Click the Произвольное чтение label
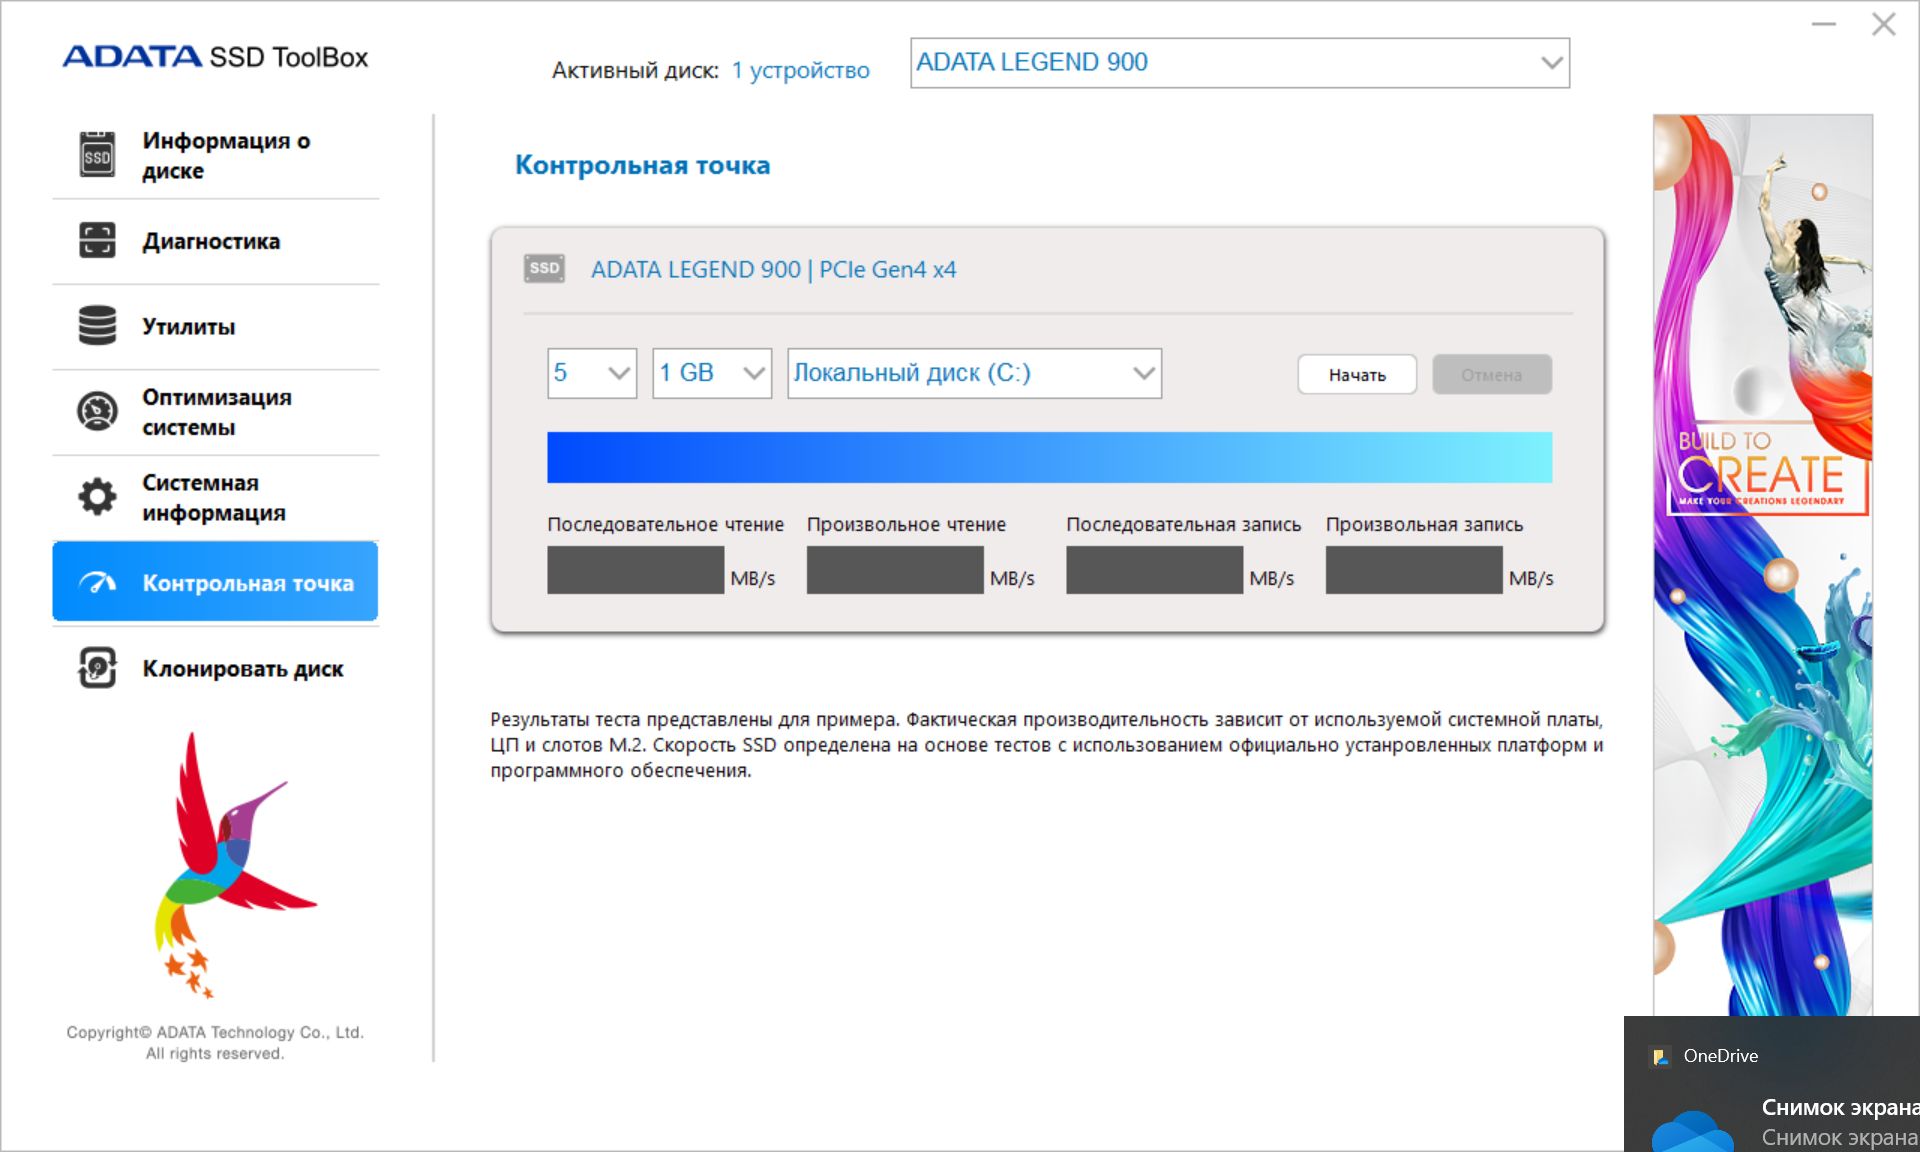 point(906,524)
